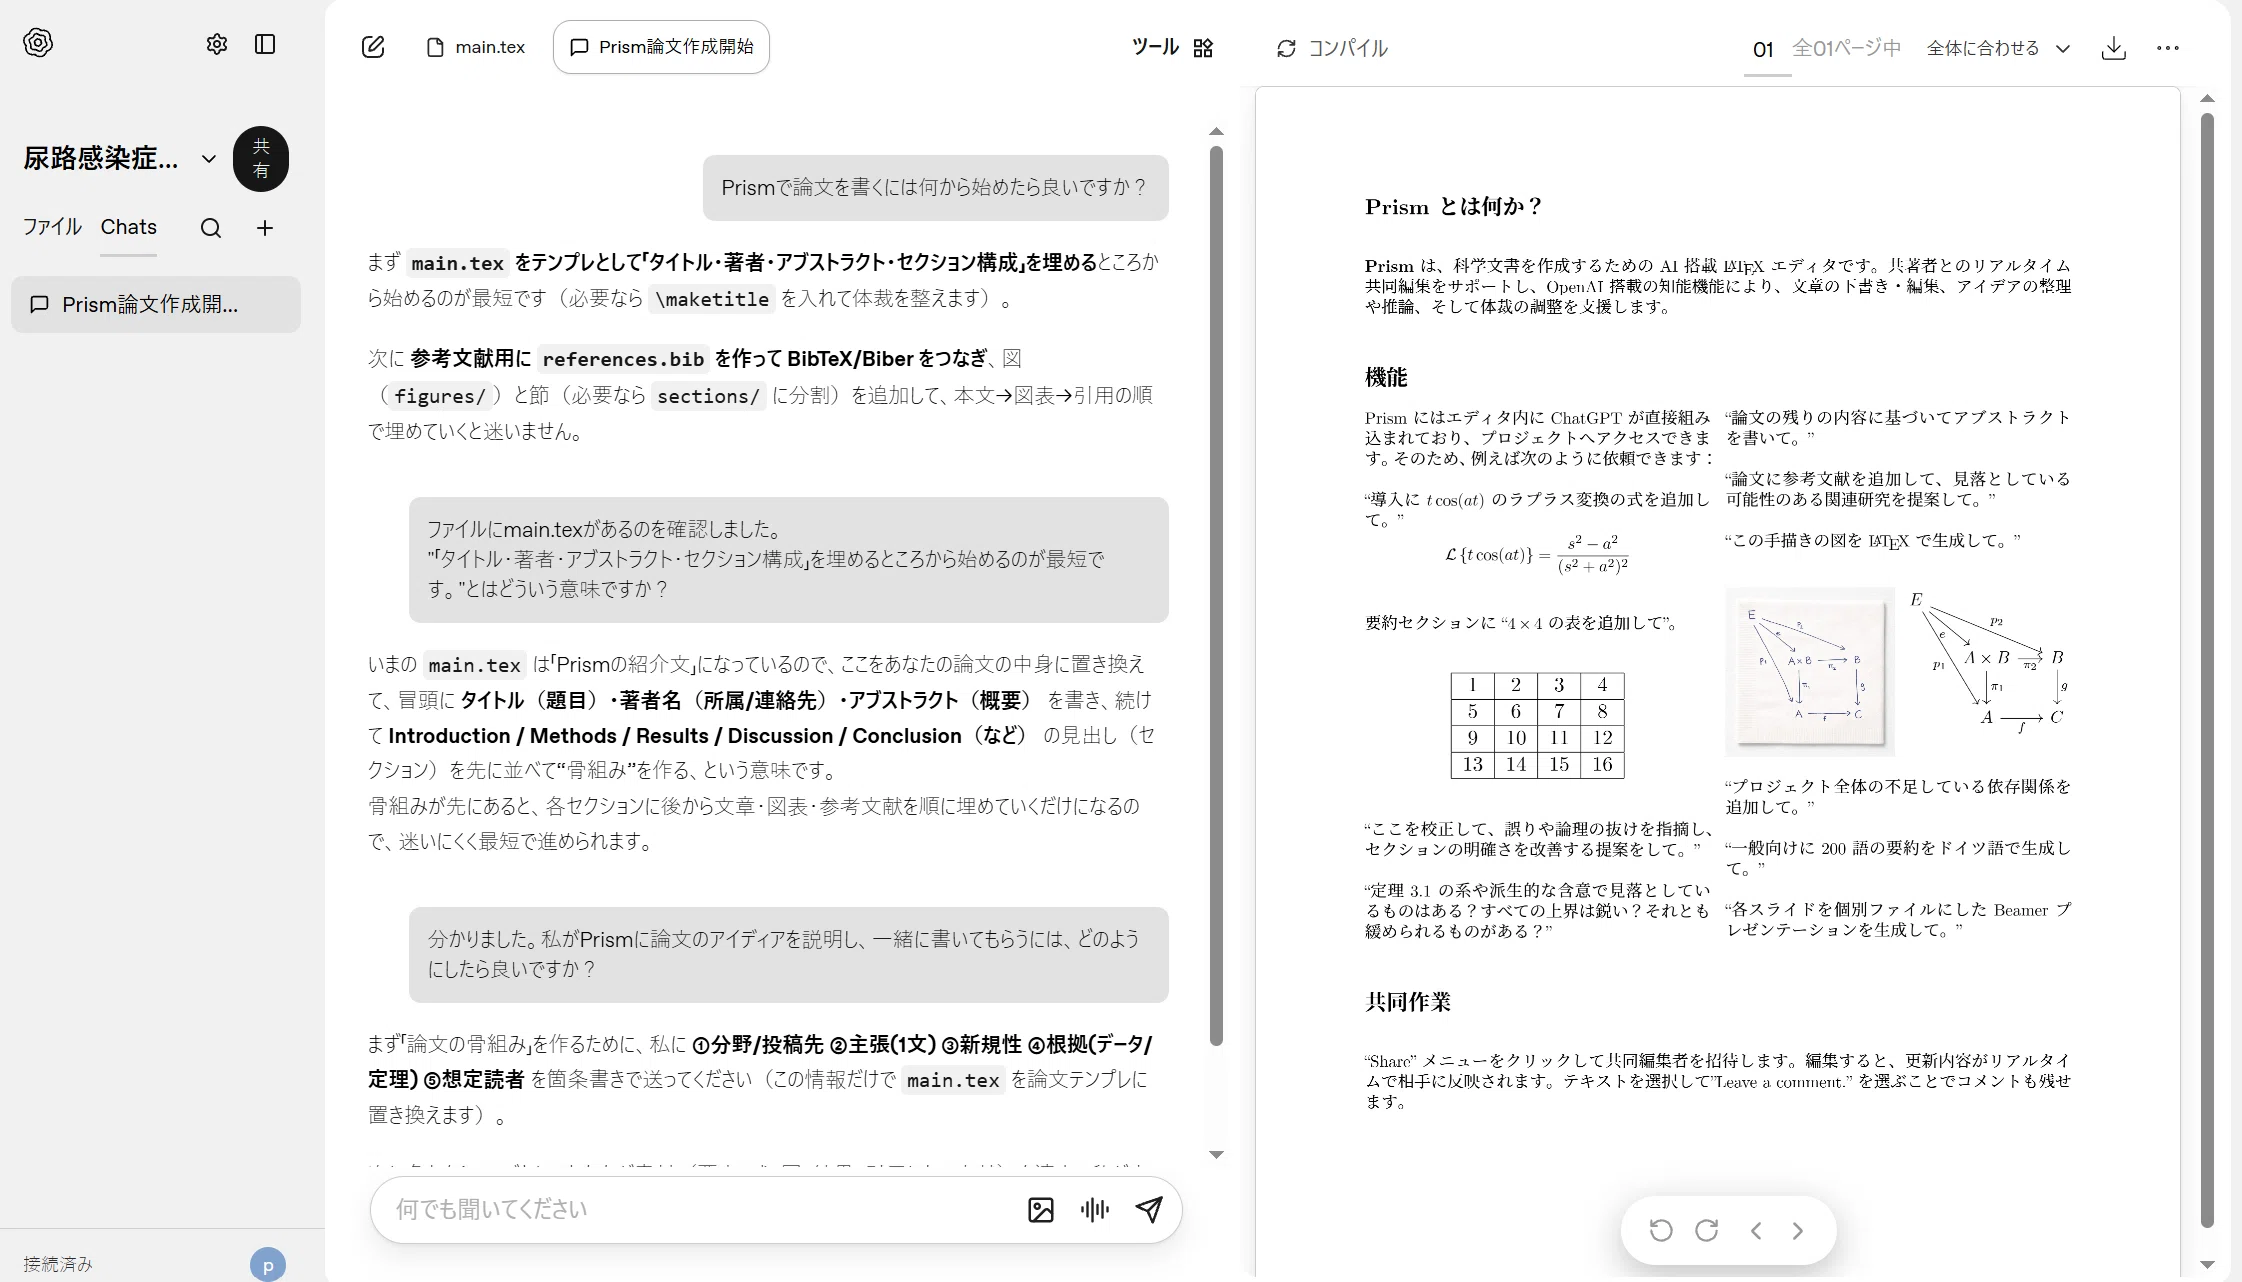Start voice input waveform icon
The height and width of the screenshot is (1282, 2242).
pyautogui.click(x=1095, y=1210)
